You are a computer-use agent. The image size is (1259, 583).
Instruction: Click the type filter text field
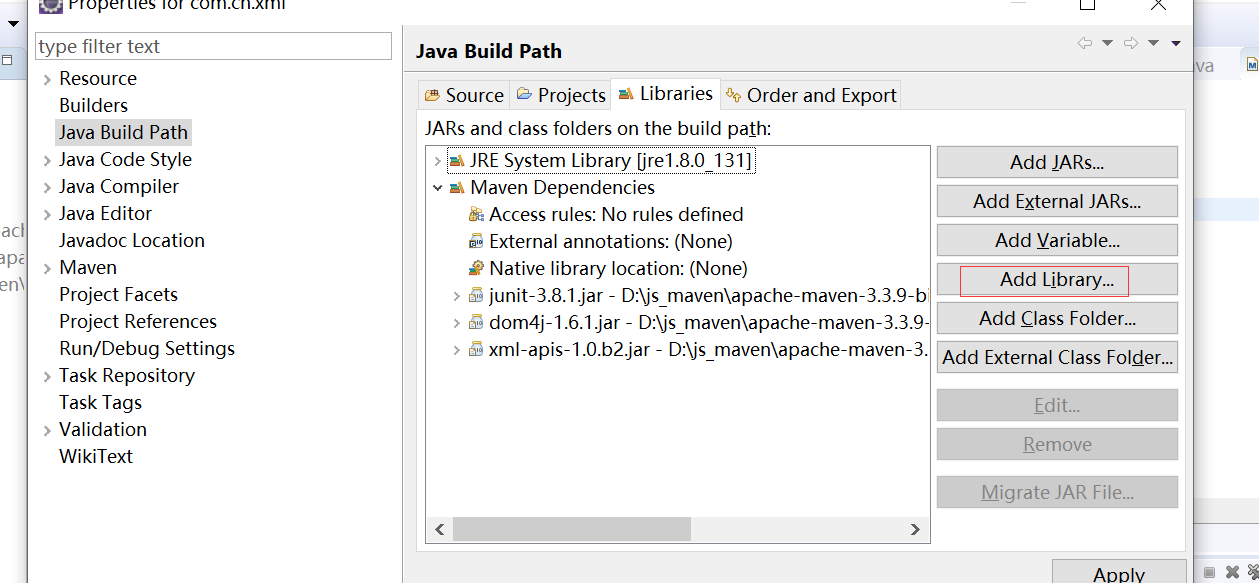coord(213,46)
